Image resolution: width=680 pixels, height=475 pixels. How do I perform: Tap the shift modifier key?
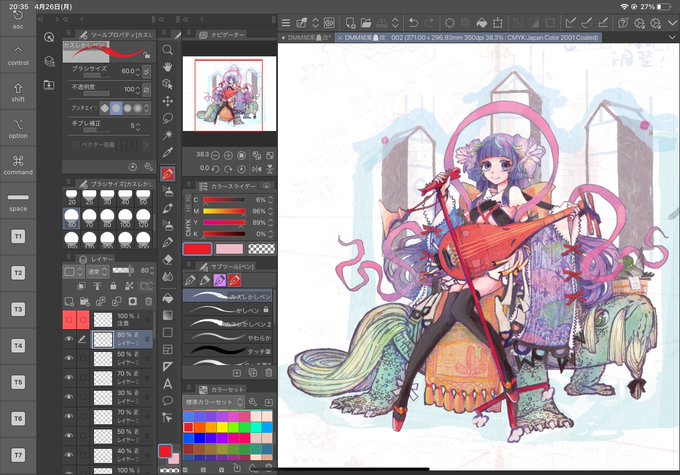pos(18,92)
